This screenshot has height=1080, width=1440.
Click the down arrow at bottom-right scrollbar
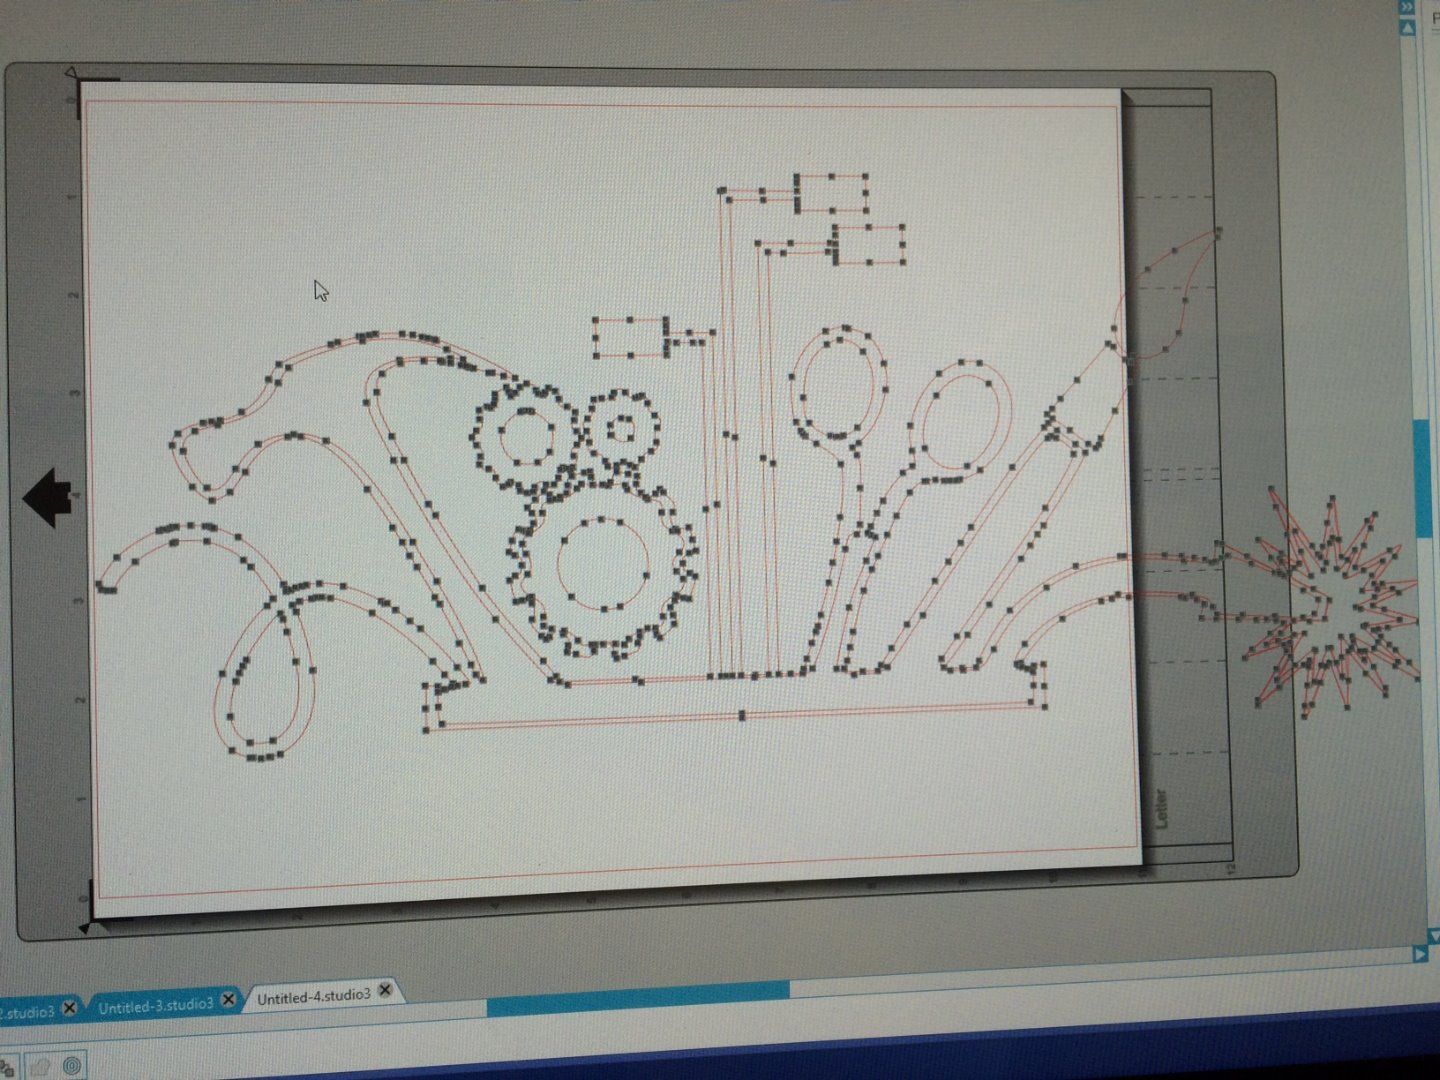pos(1433,936)
